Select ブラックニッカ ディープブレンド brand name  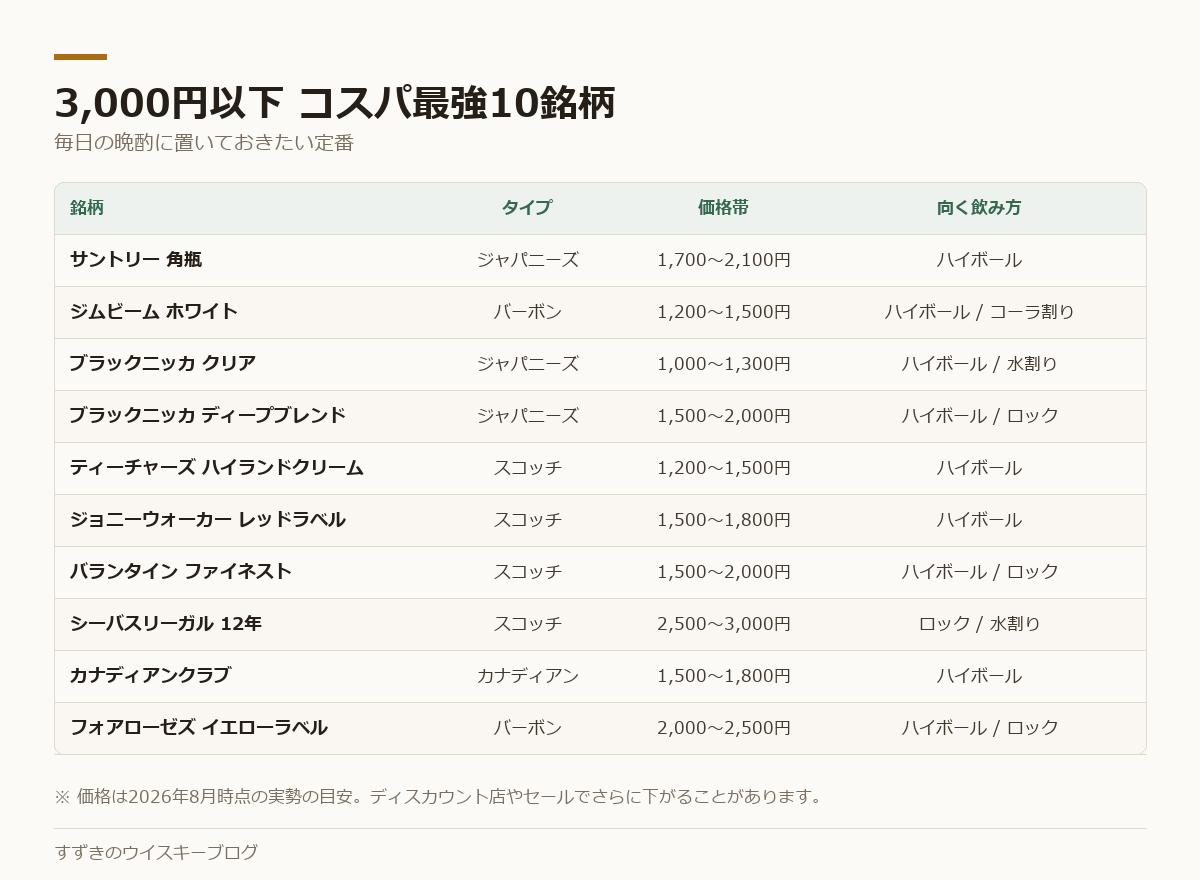tap(208, 416)
